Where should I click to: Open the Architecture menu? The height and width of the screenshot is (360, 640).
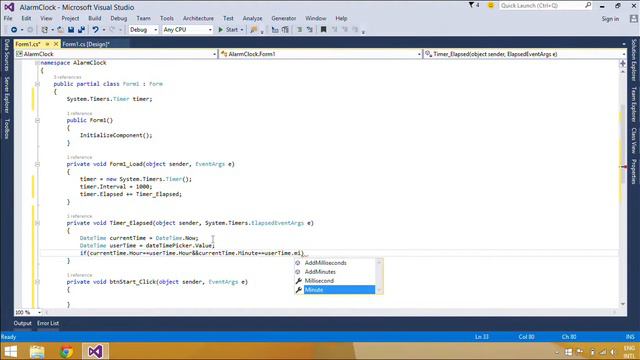(x=198, y=18)
